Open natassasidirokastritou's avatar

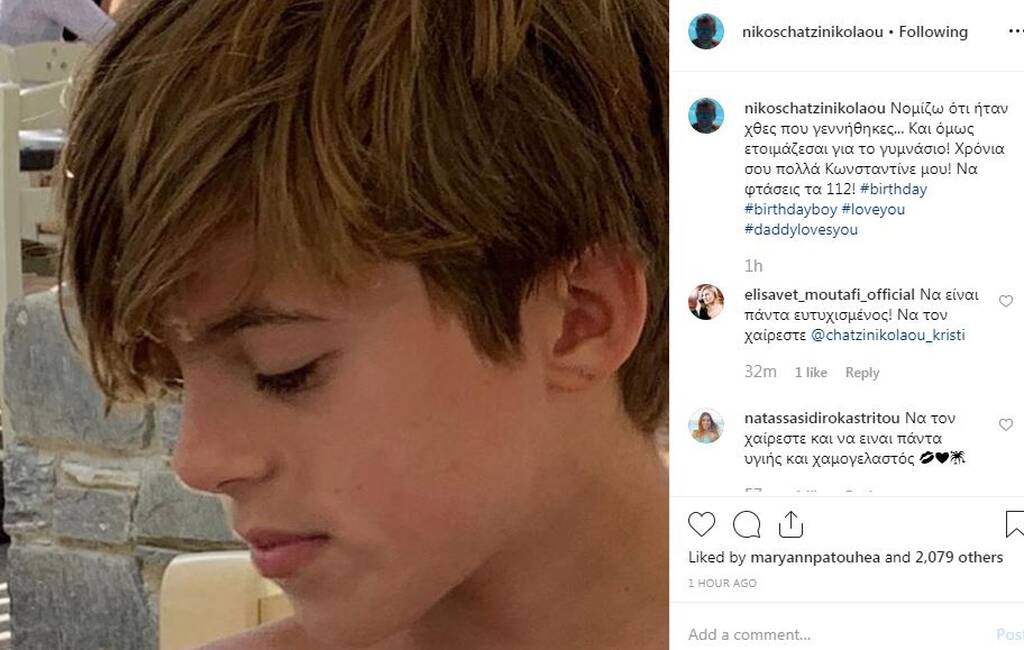[706, 425]
